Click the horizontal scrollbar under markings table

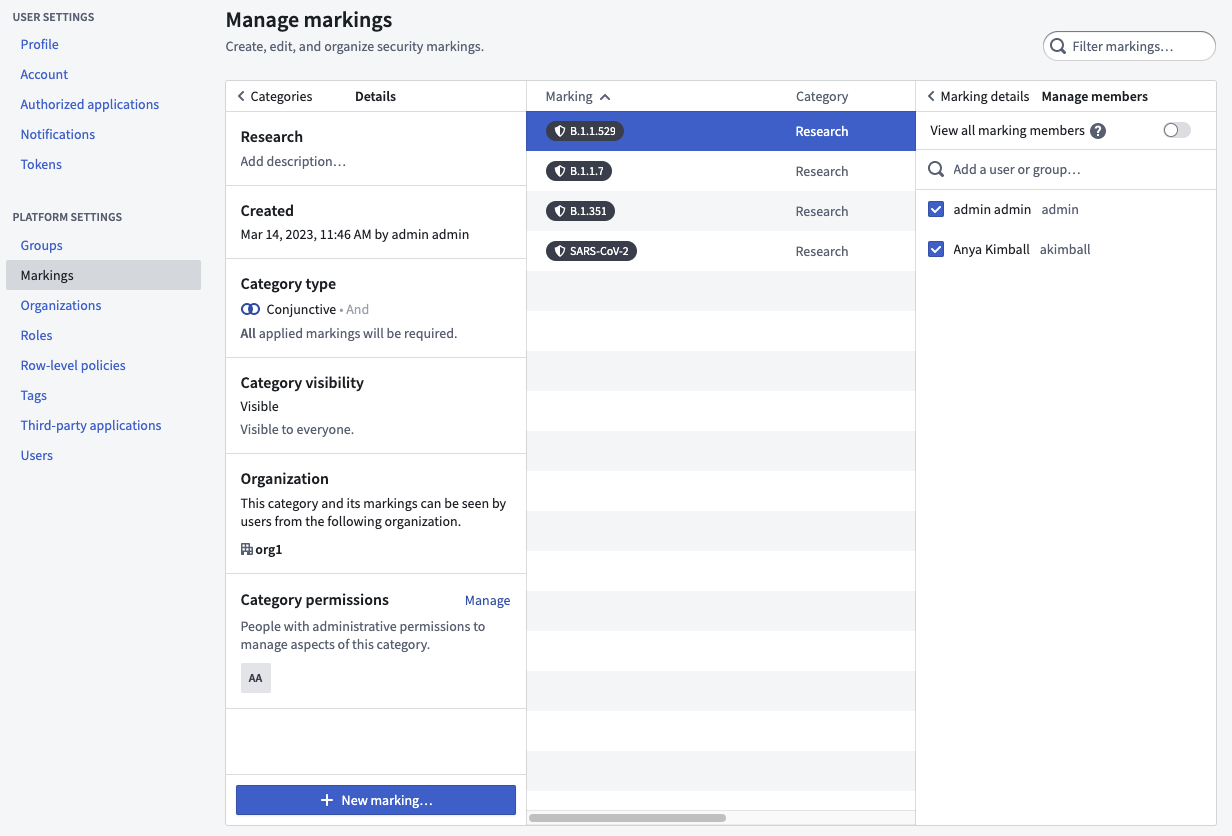pos(627,818)
